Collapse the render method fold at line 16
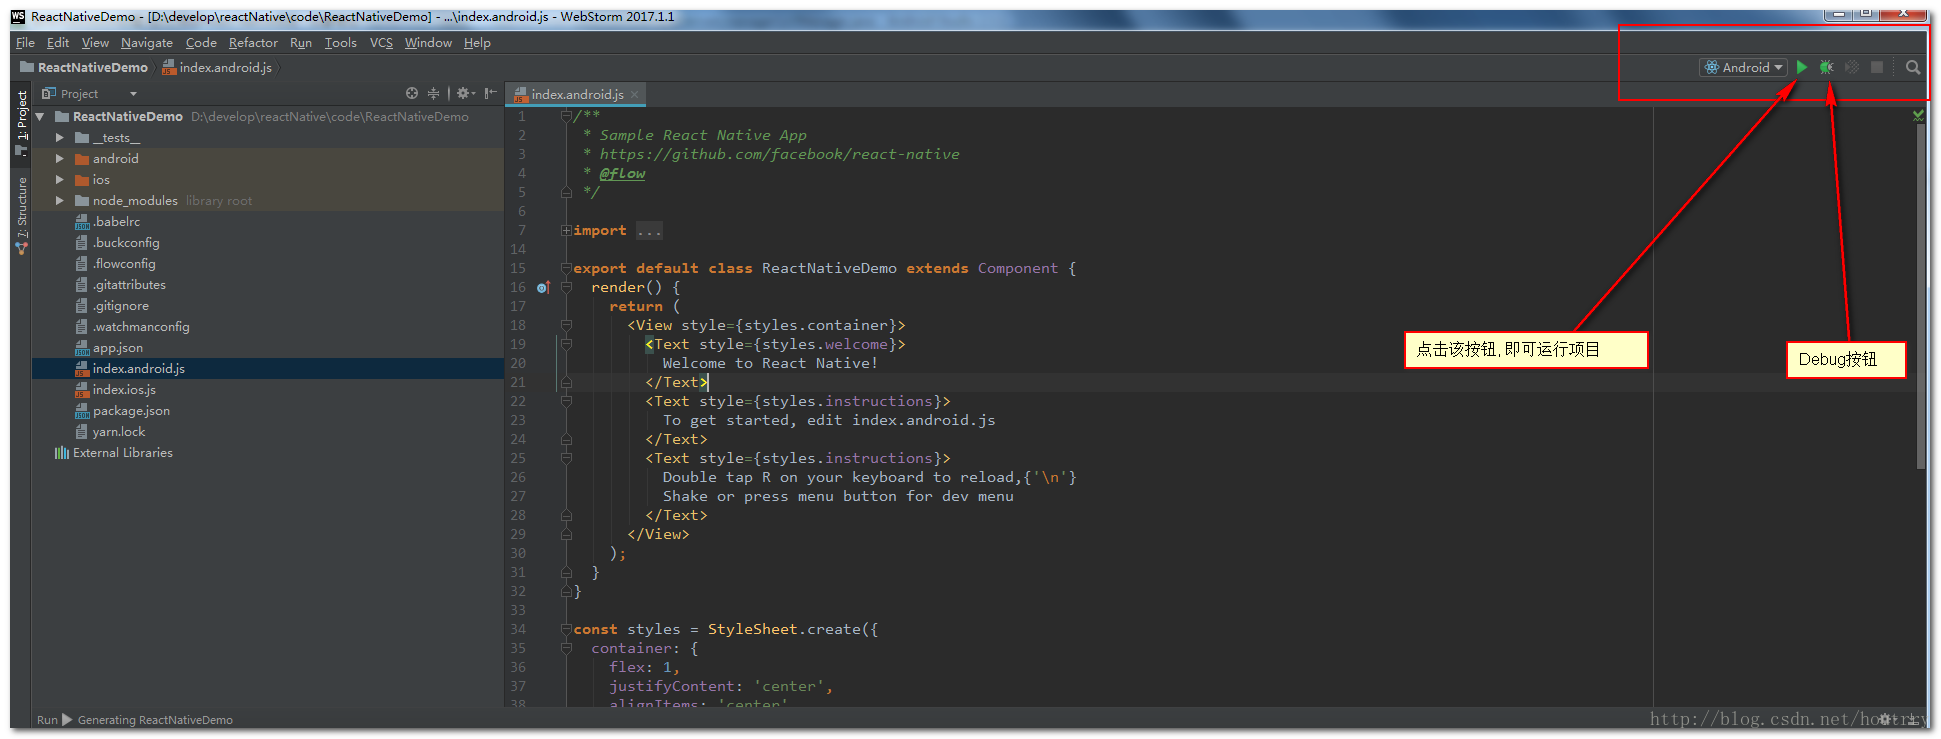 [566, 287]
